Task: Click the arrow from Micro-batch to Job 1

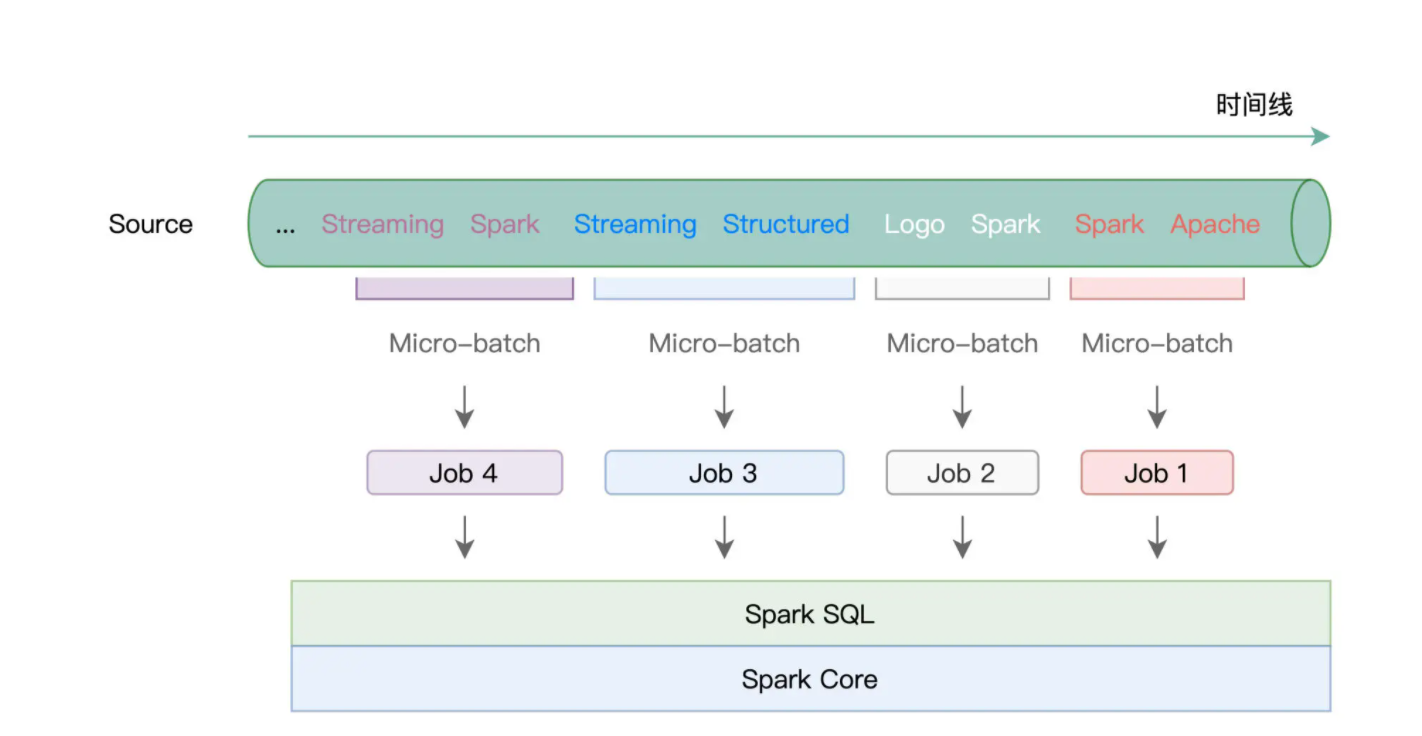Action: [x=1157, y=406]
